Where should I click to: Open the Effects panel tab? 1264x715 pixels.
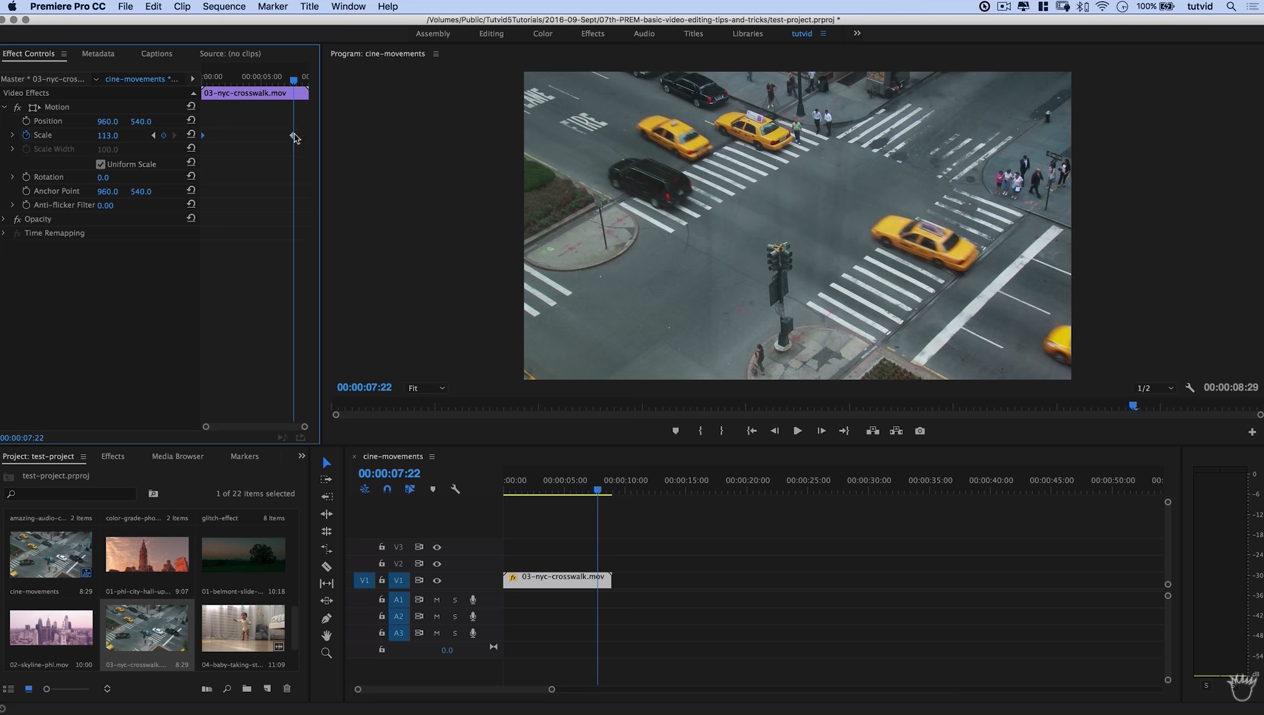click(x=113, y=456)
